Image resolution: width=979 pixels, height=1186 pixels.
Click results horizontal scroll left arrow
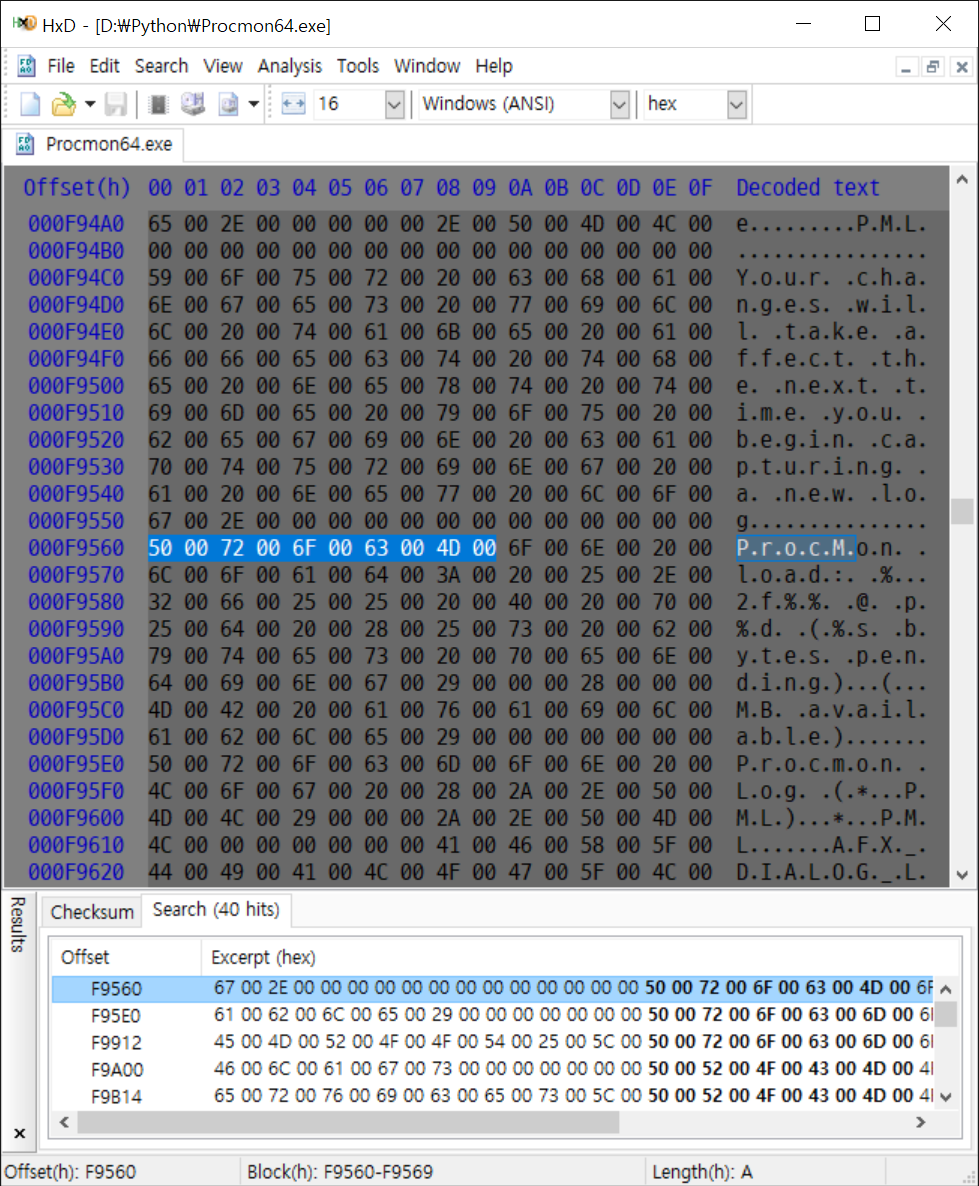64,1122
